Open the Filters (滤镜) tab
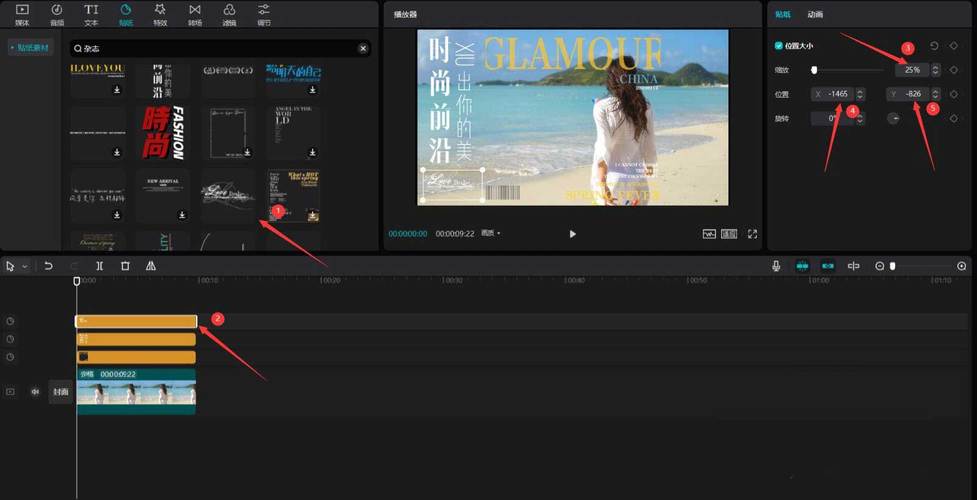This screenshot has height=500, width=977. point(229,14)
